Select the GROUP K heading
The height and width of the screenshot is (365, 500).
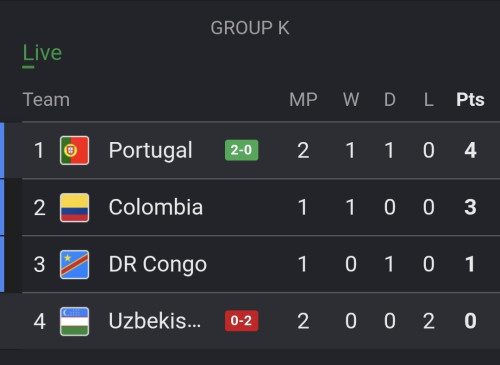[x=250, y=28]
